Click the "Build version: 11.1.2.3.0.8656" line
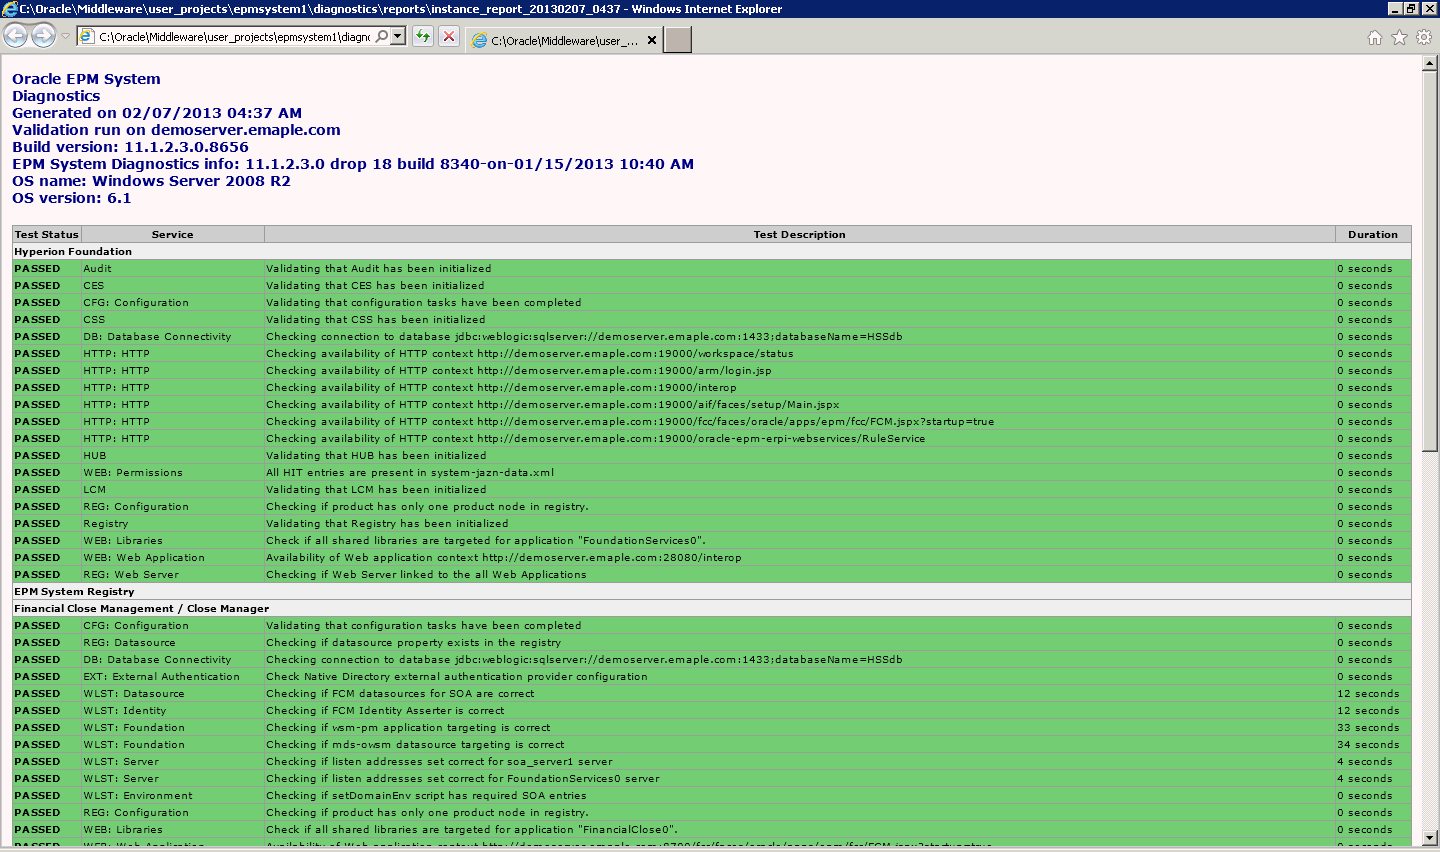The height and width of the screenshot is (852, 1440). [130, 147]
